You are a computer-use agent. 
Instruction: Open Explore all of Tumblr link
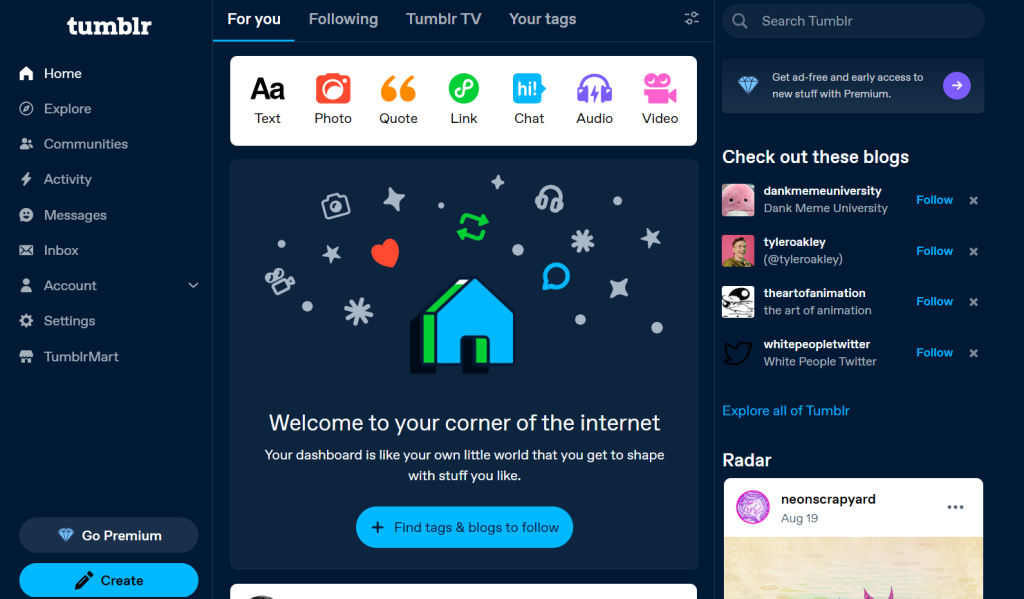click(x=786, y=411)
